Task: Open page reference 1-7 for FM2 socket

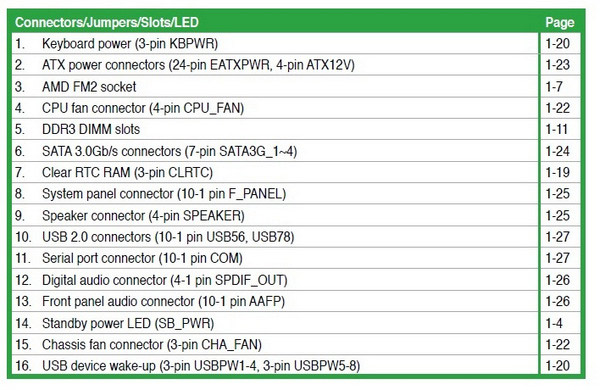Action: (554, 86)
